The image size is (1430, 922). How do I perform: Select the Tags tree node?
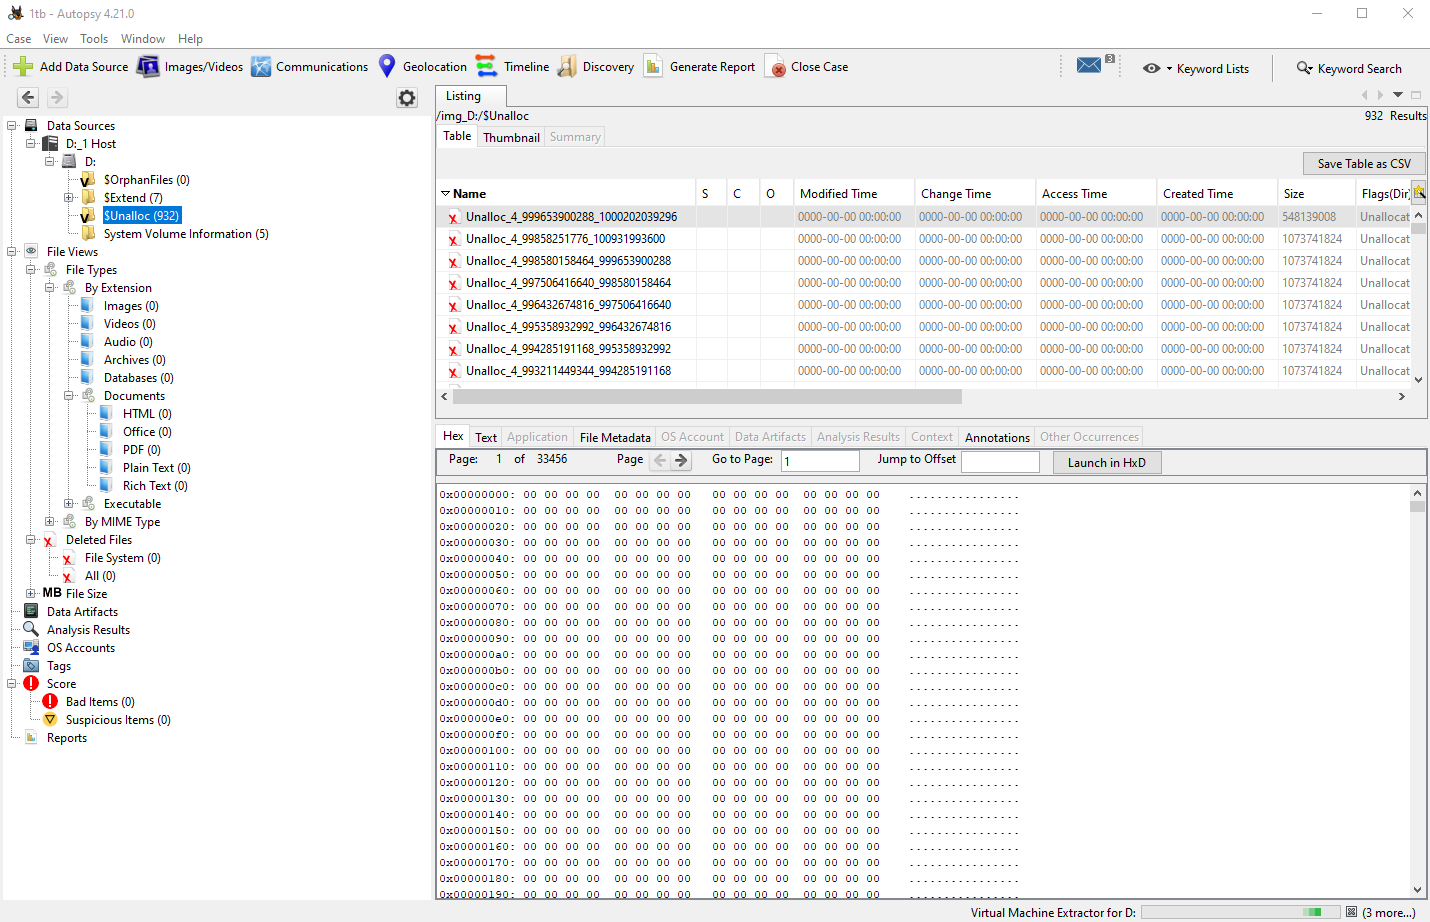[x=59, y=666]
